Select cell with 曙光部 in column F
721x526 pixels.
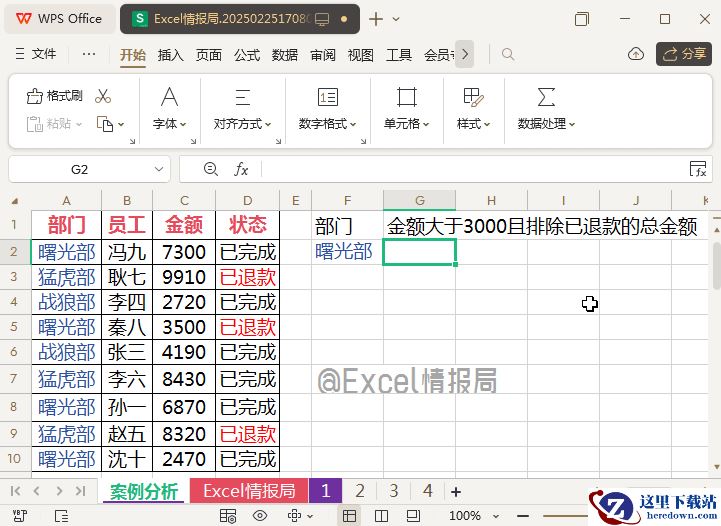pos(347,252)
